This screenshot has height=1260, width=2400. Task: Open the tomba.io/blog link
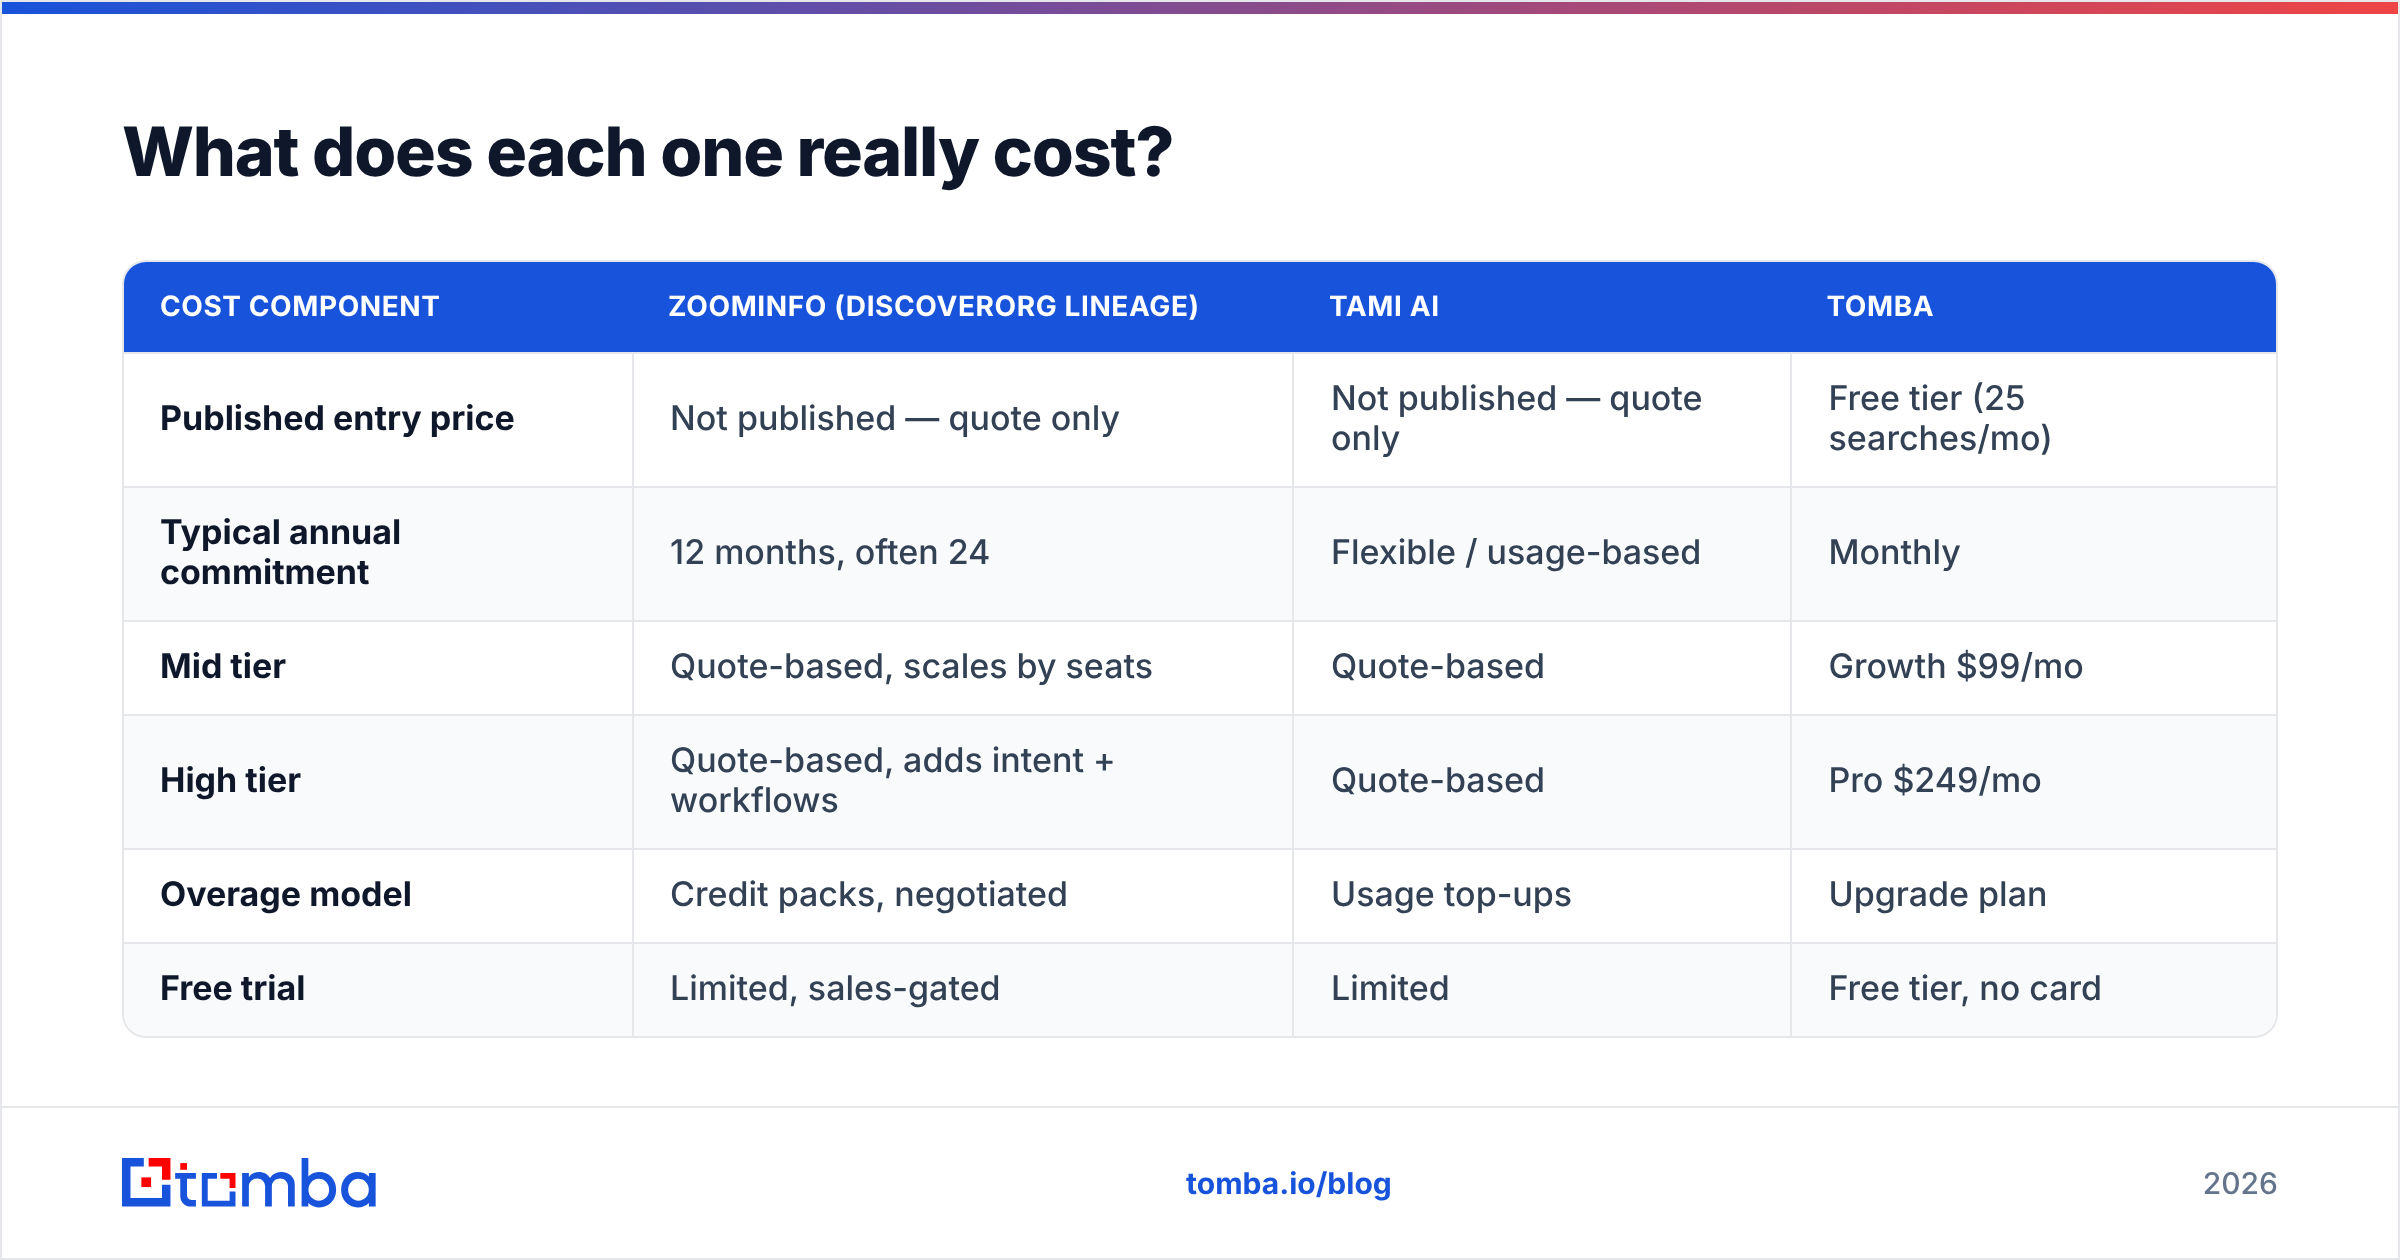1288,1184
